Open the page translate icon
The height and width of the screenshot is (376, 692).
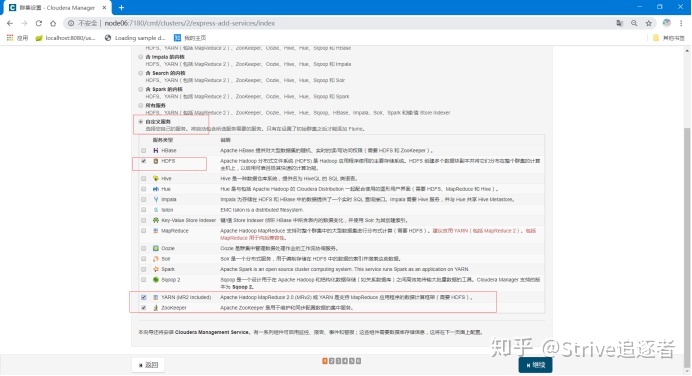[x=620, y=23]
